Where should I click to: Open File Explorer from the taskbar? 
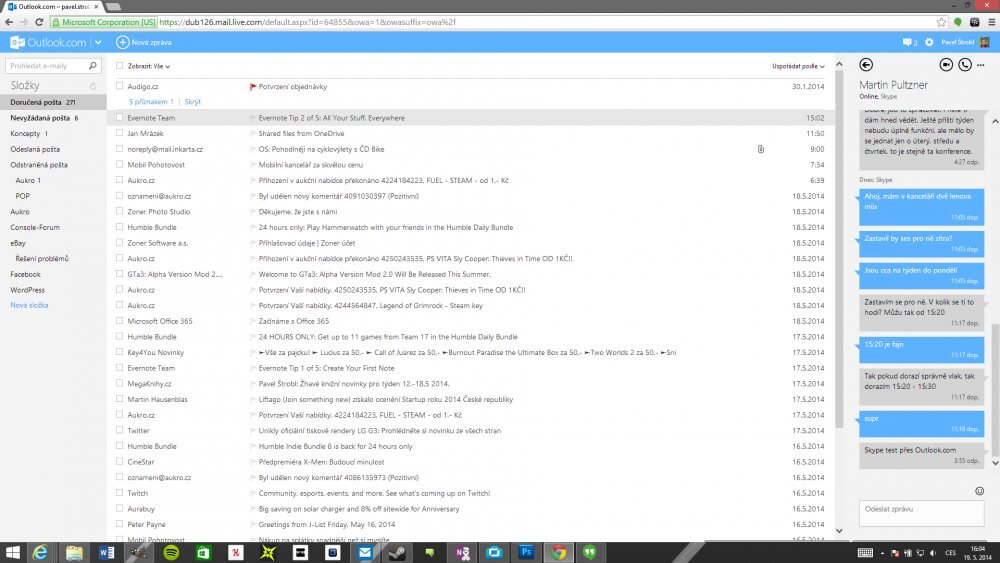click(x=74, y=552)
